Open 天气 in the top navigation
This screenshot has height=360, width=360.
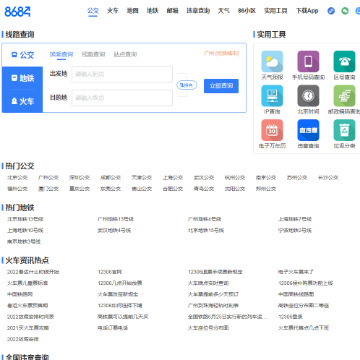[224, 11]
